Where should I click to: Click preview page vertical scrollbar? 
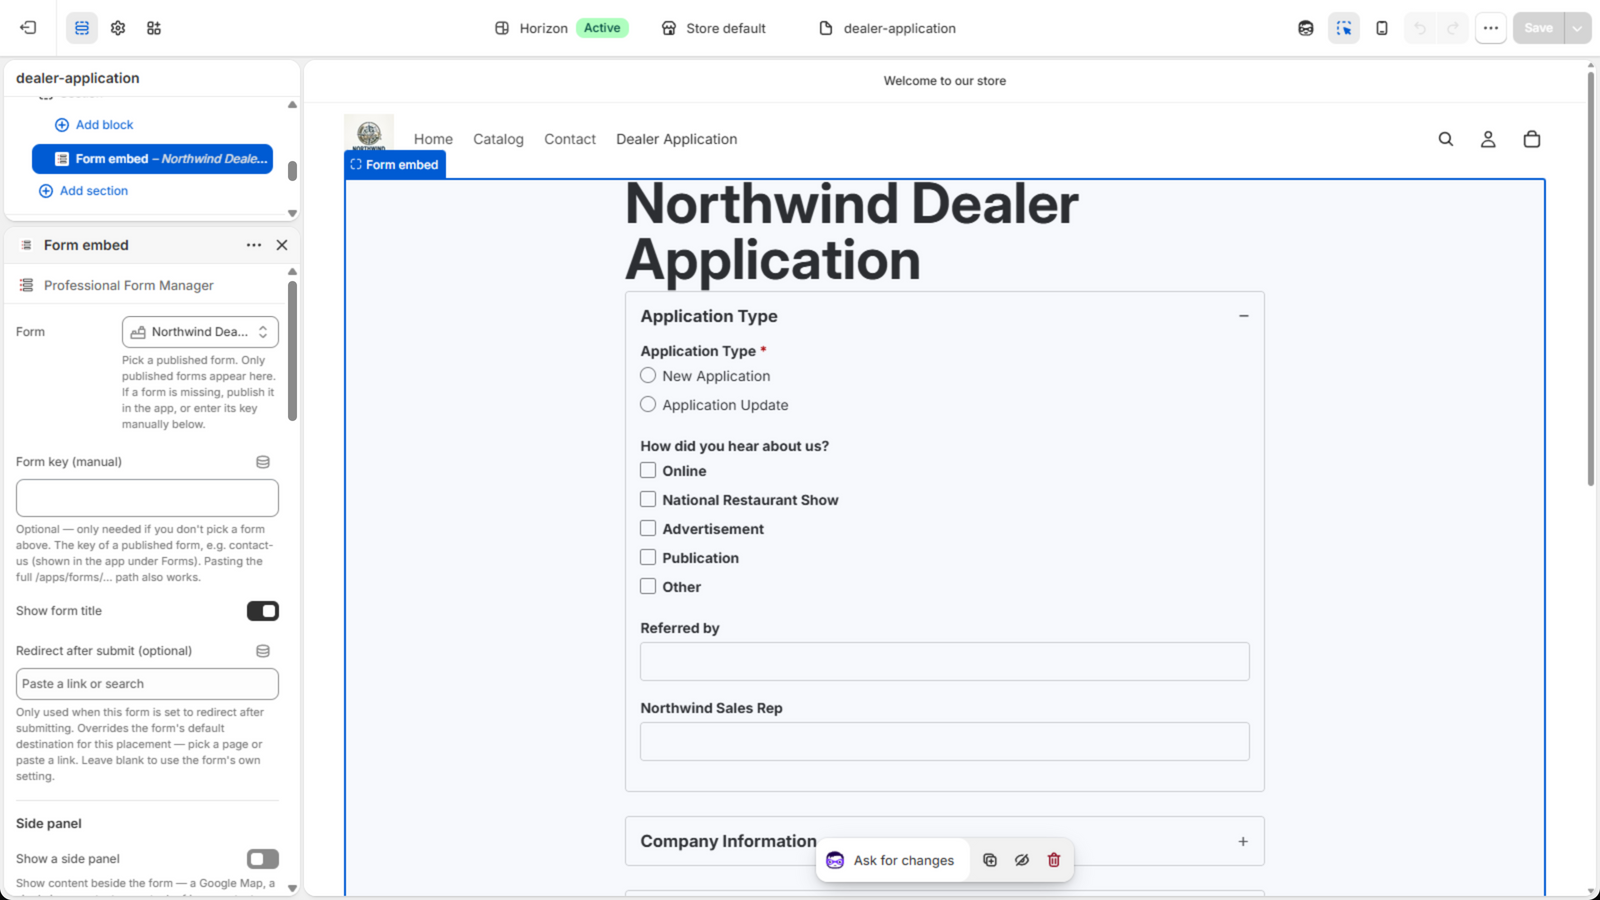[x=1591, y=280]
